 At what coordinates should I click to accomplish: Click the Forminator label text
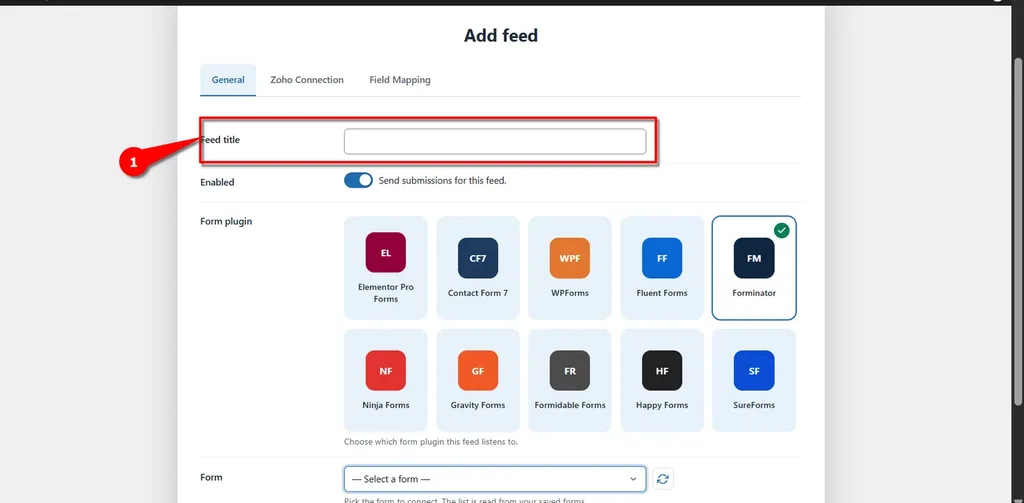(754, 293)
